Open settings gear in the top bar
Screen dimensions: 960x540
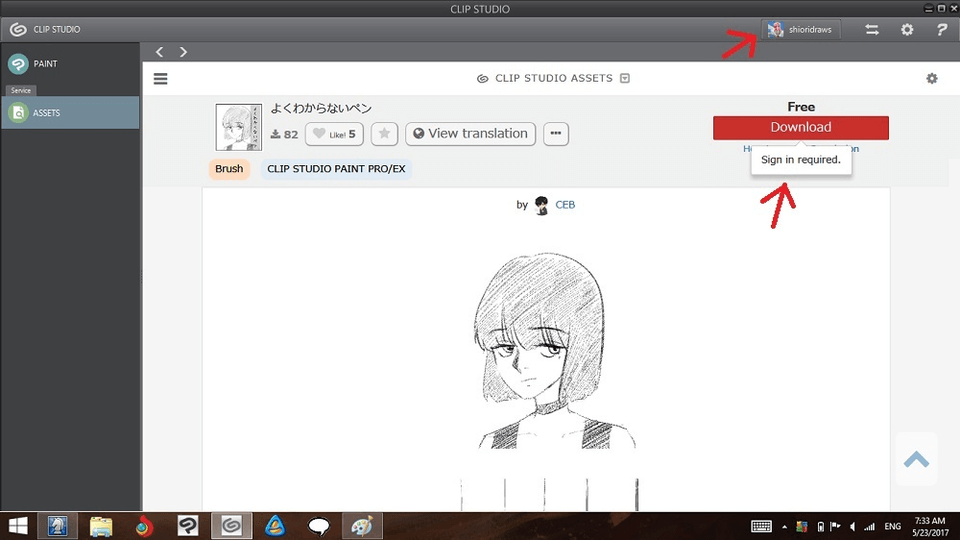point(907,29)
